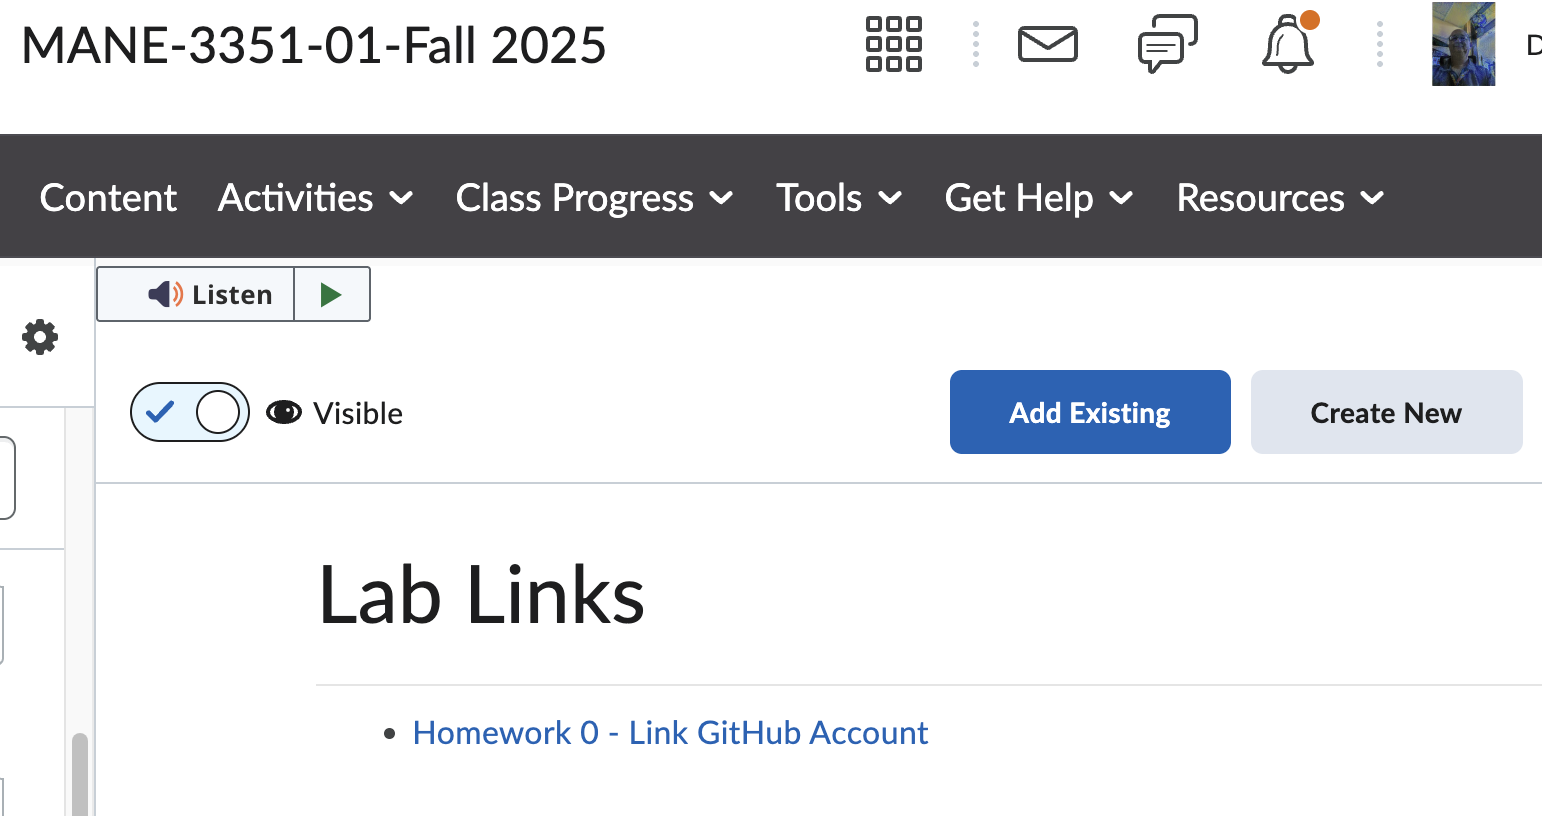Click the Listen speaker button
1542x816 pixels.
(x=196, y=294)
